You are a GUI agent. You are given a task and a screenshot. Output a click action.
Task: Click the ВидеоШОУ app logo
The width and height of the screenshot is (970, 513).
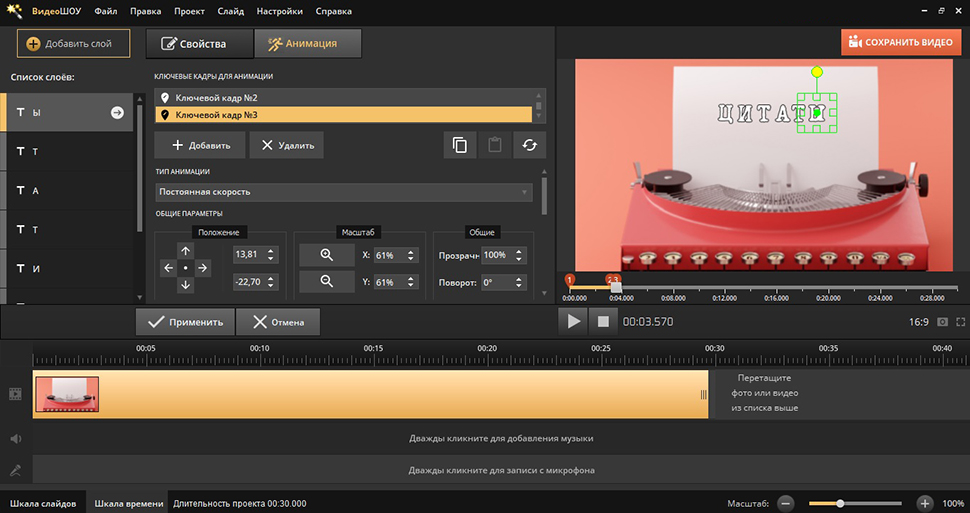tap(15, 11)
